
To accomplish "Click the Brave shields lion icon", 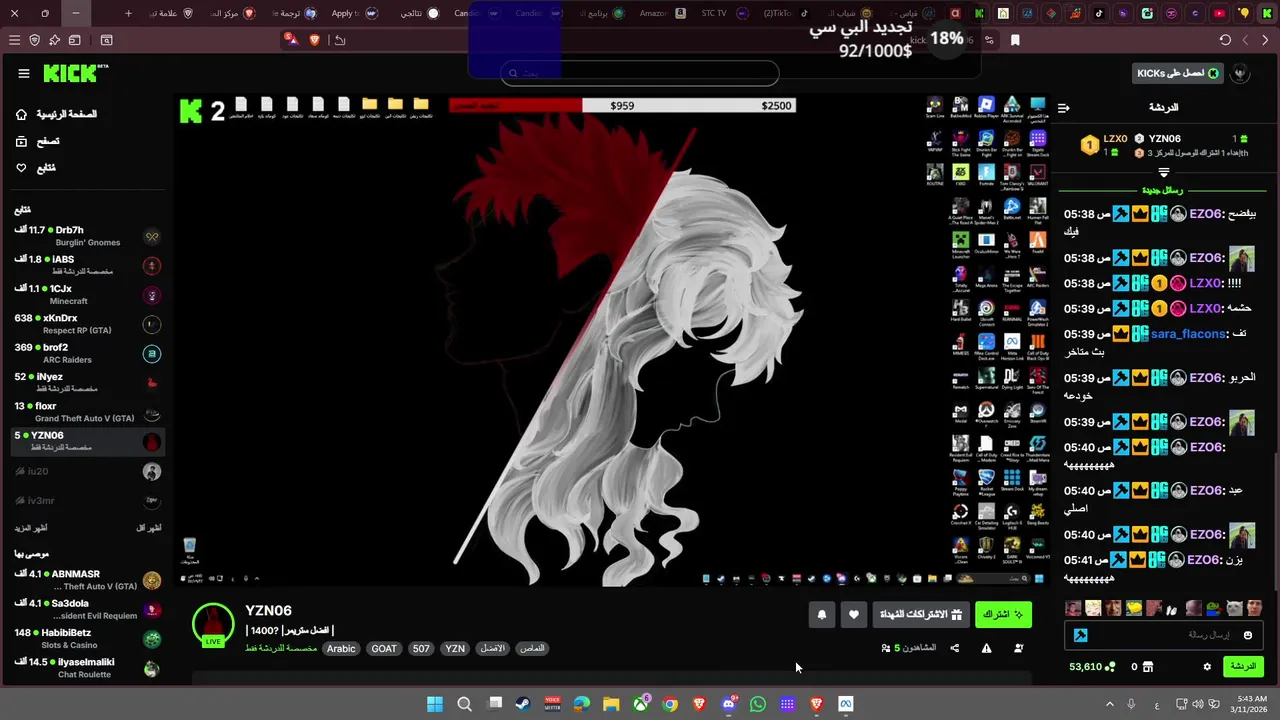I will point(314,40).
